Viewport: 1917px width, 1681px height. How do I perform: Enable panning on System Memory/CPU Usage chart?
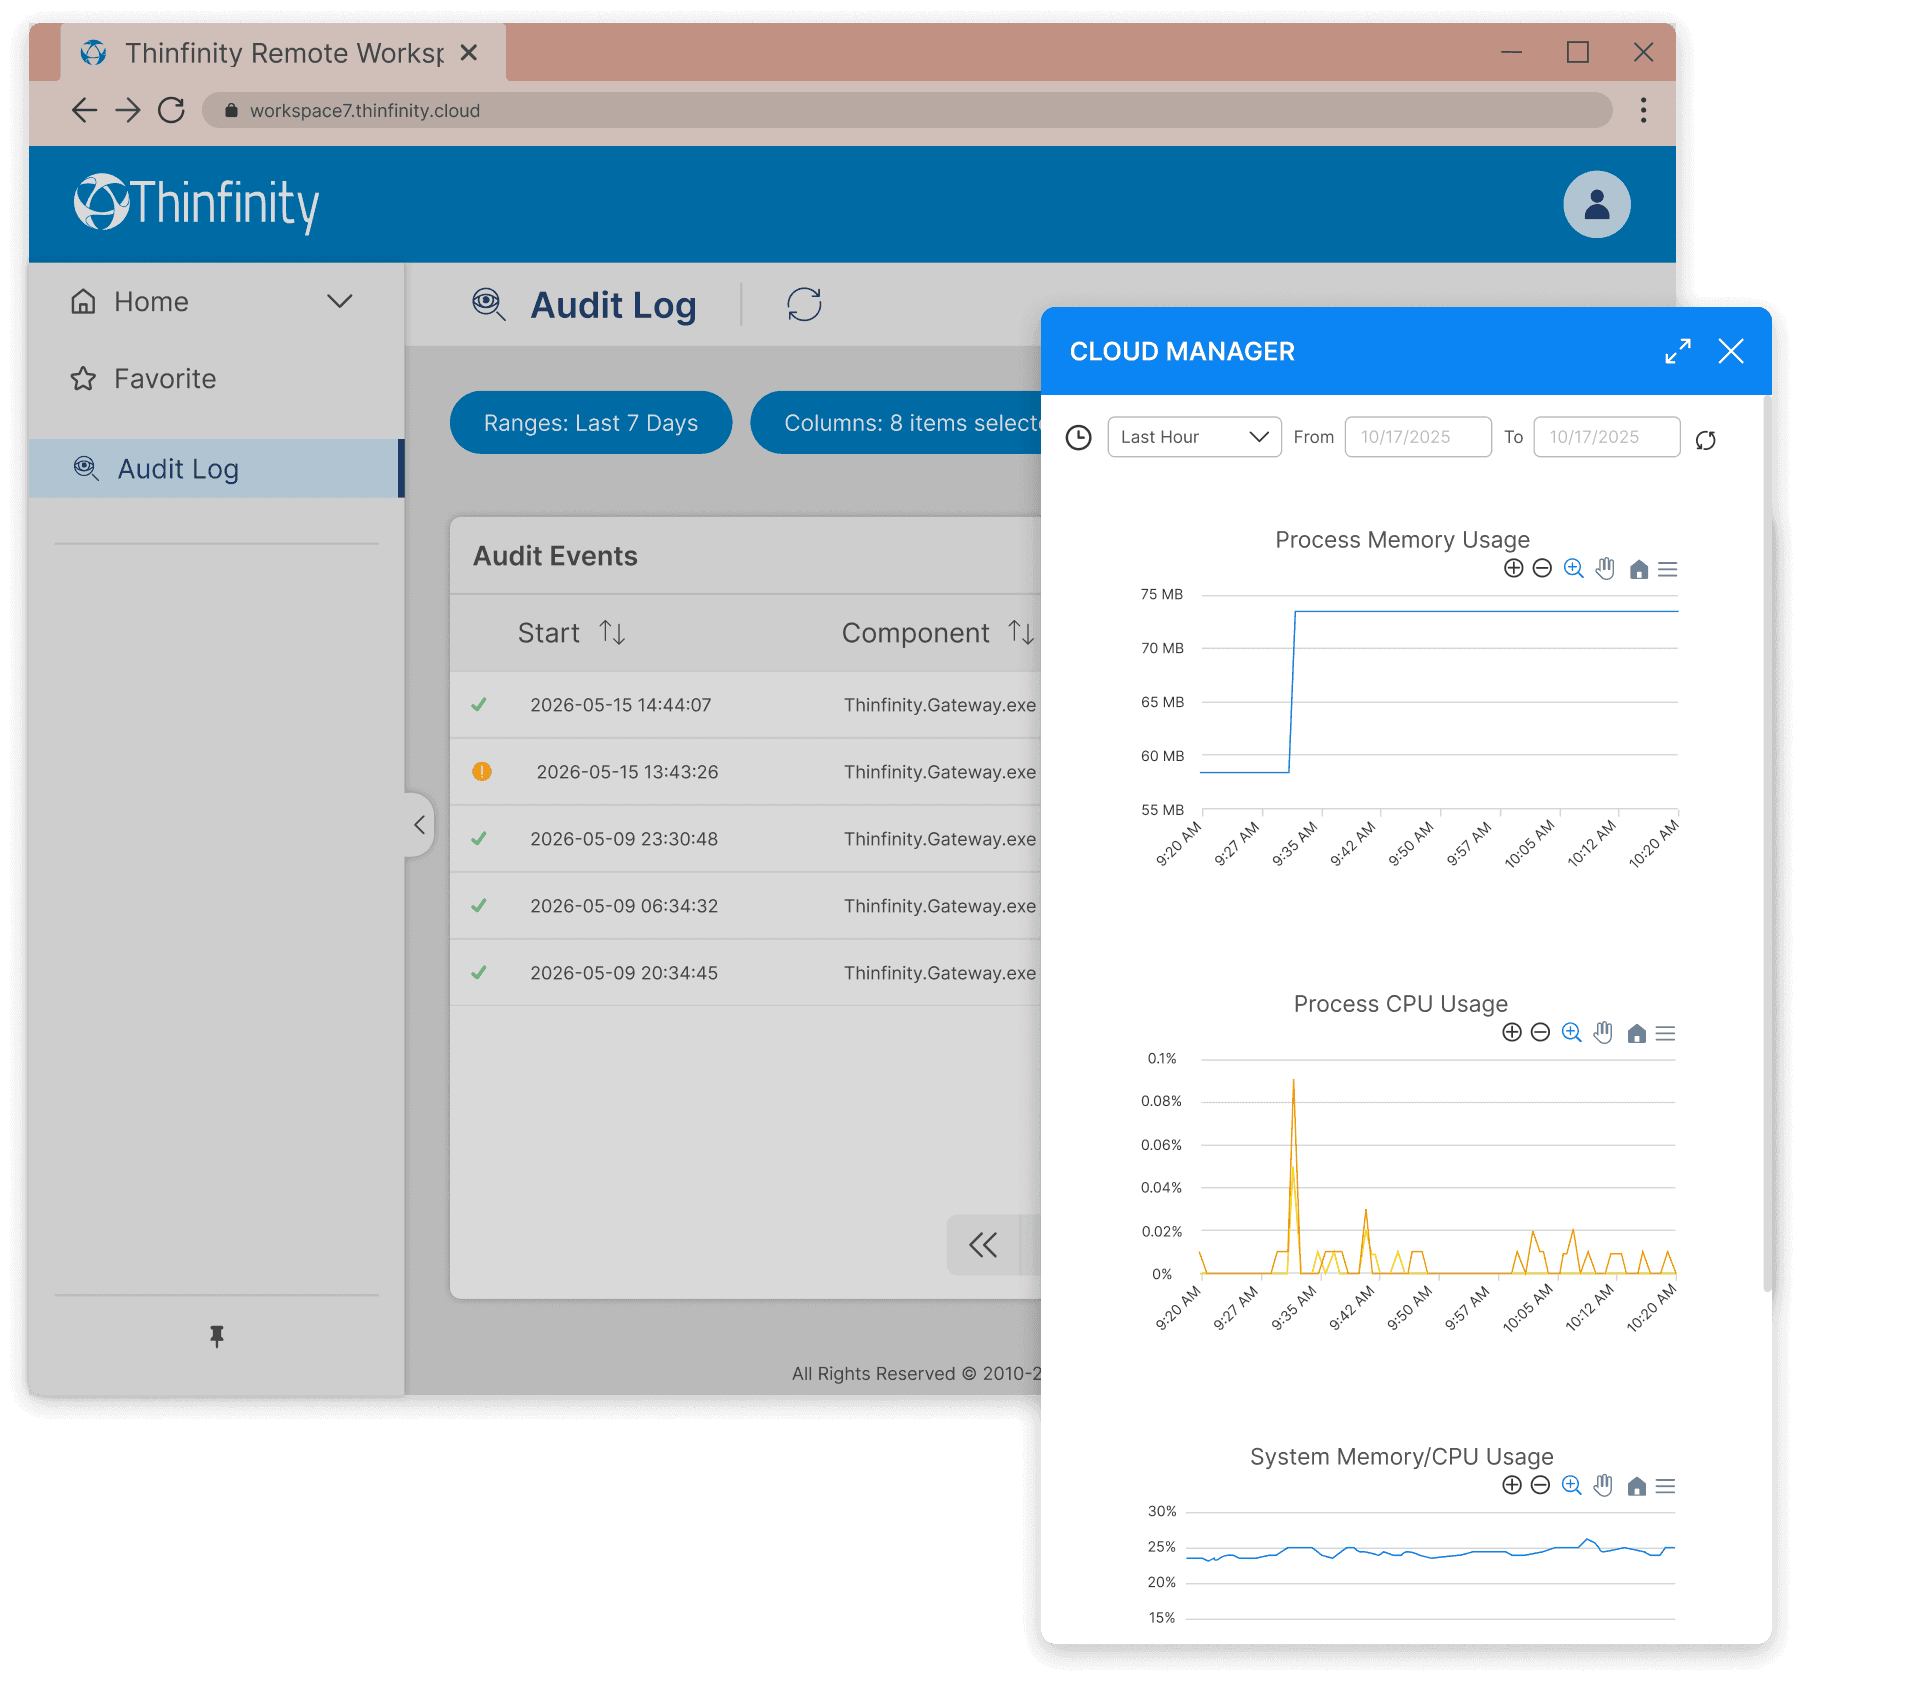[x=1603, y=1486]
